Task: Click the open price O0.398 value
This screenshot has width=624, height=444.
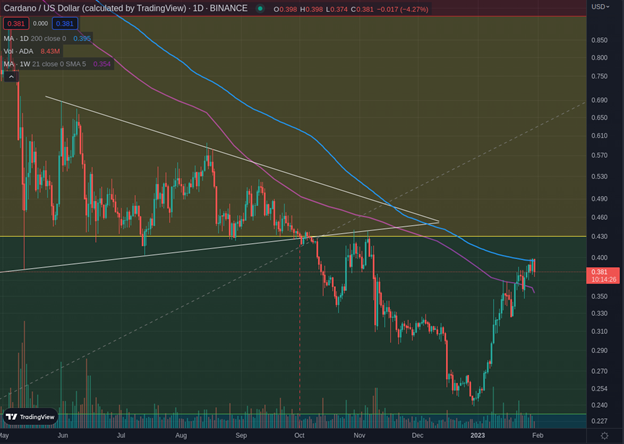Action: (285, 9)
